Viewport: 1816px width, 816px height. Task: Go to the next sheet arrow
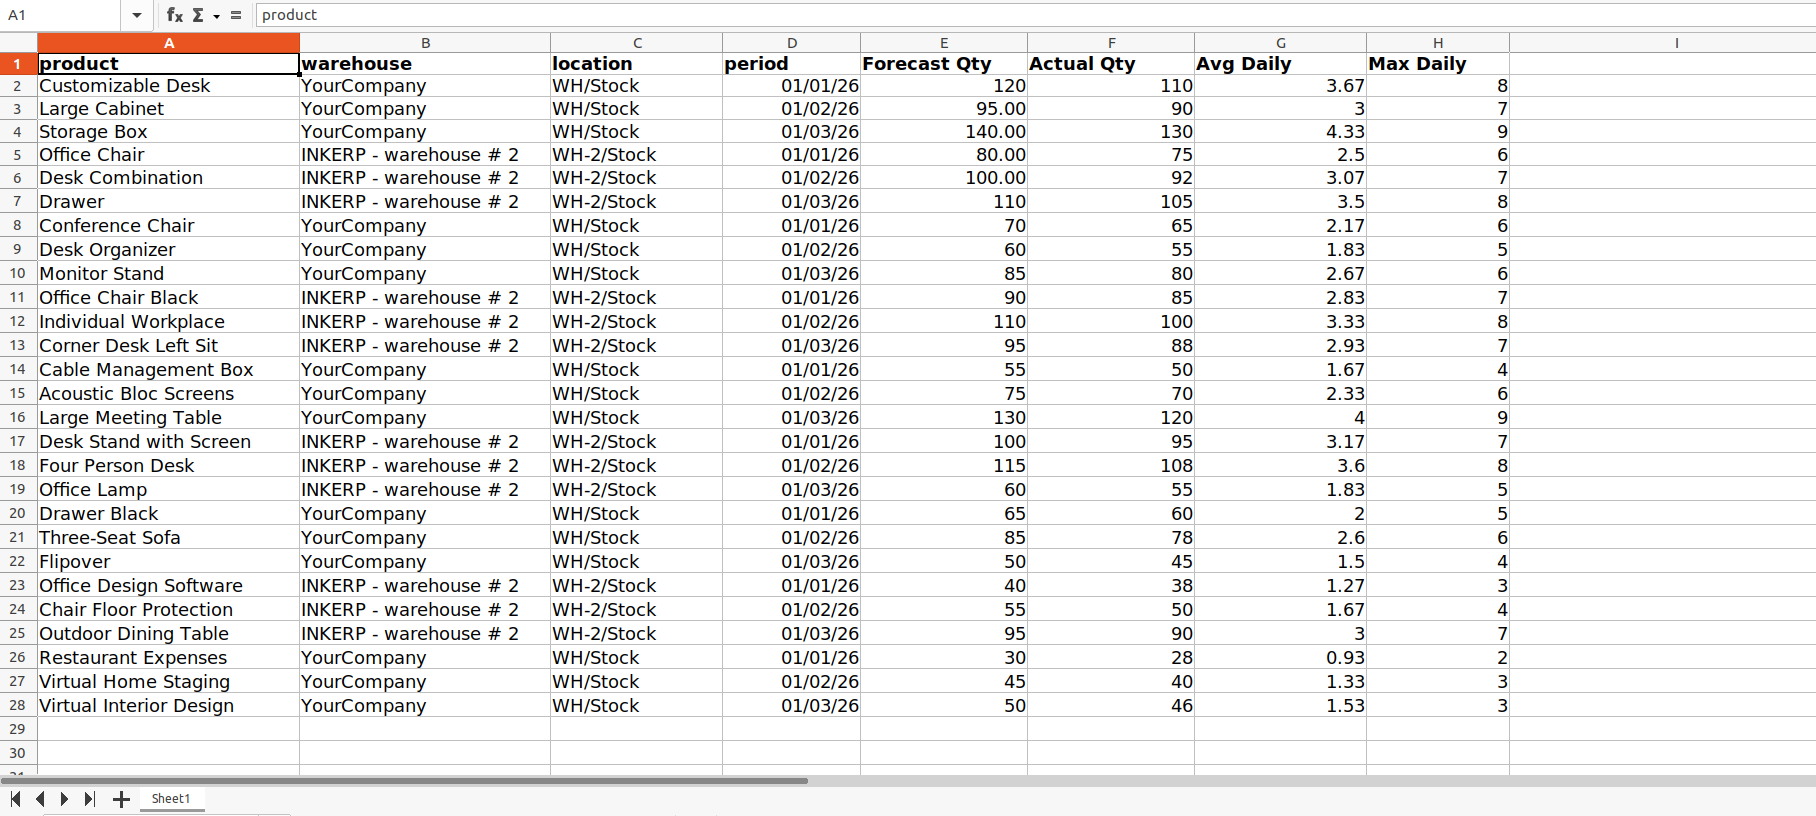[65, 799]
